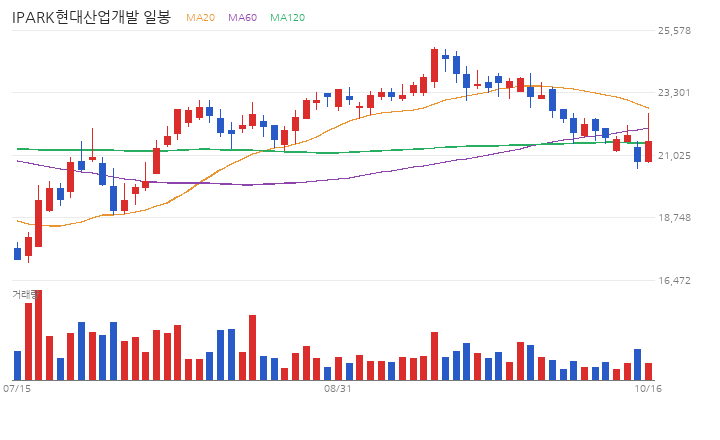Screen dimensions: 720x440
Task: Click the tallest red volume bar
Action: pyautogui.click(x=39, y=335)
